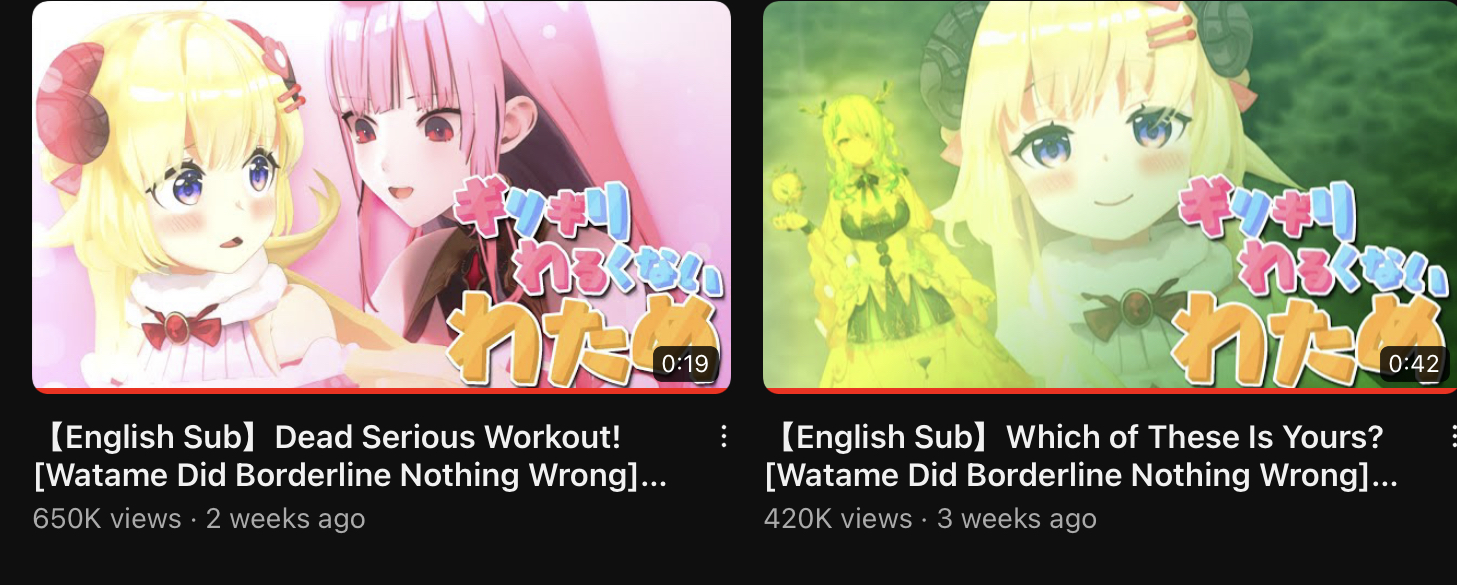The width and height of the screenshot is (1457, 585).
Task: Click the 650K views metadata text
Action: (107, 519)
